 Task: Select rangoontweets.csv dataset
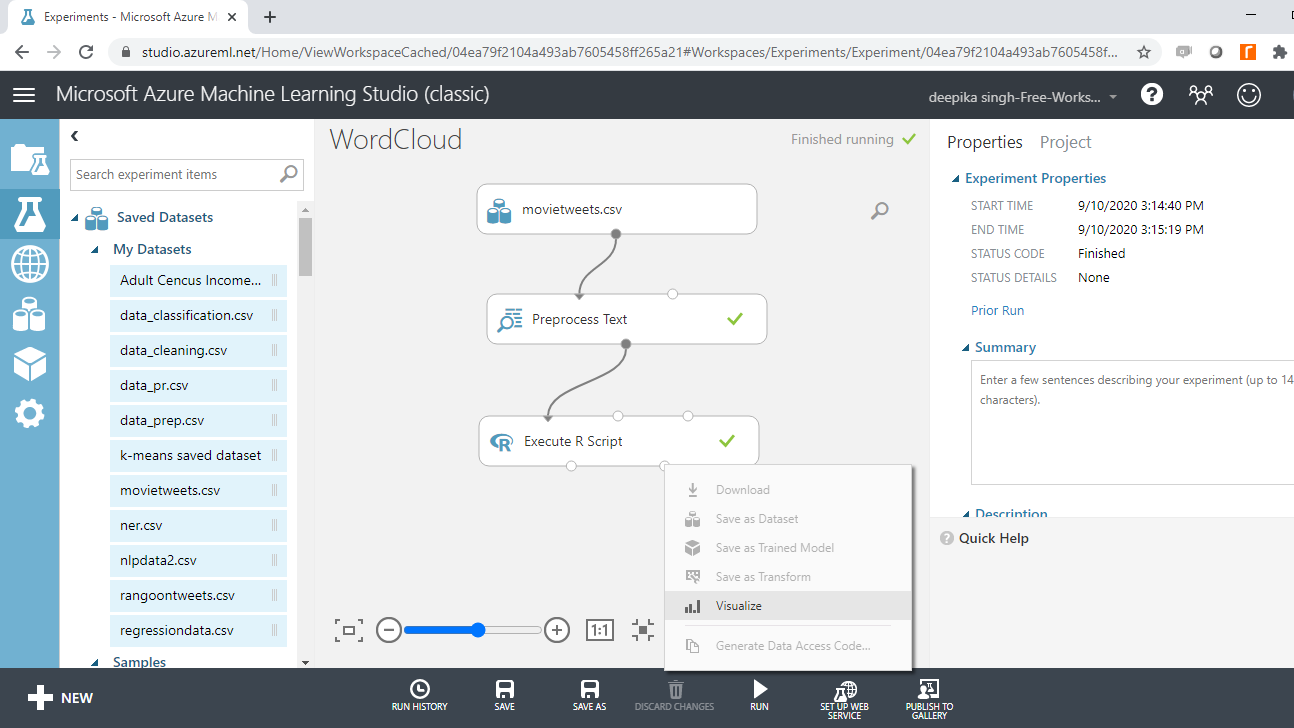point(198,596)
